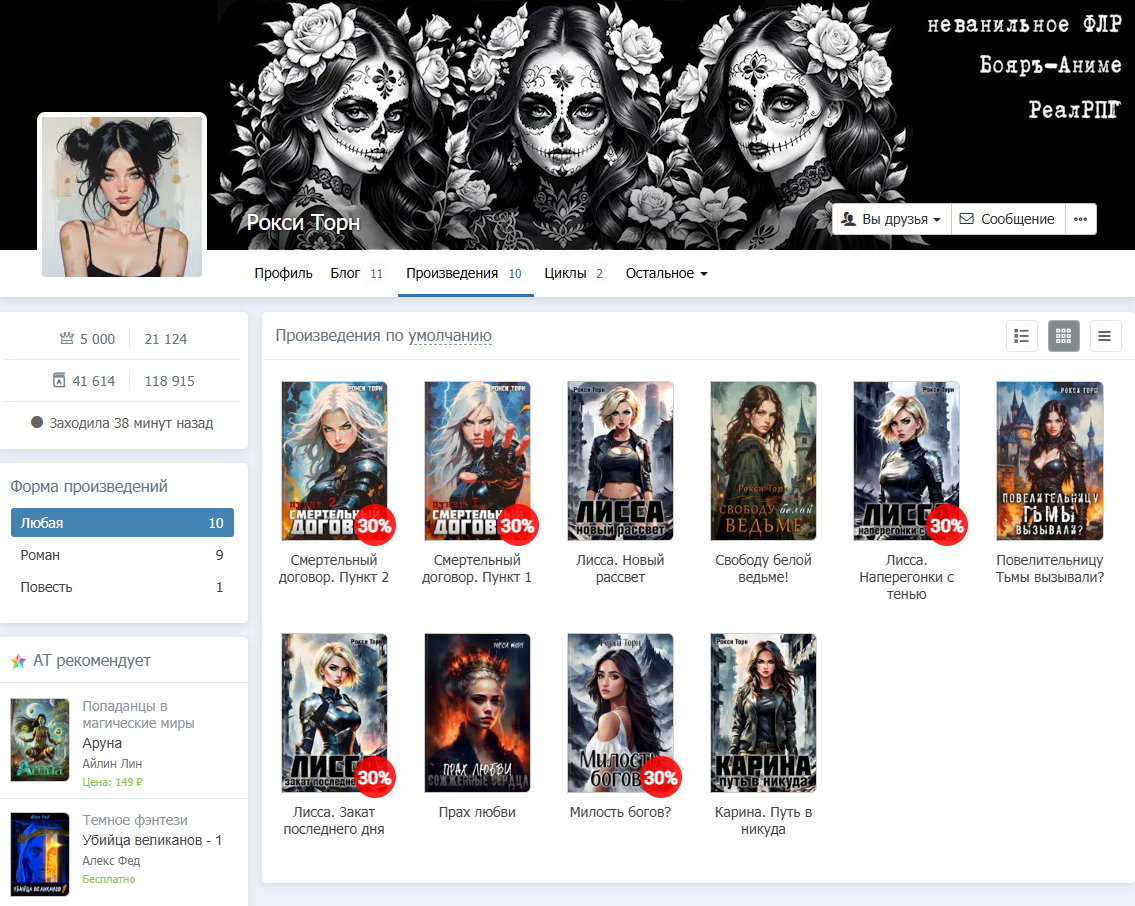Click the 30% badge on Смертельный договор. Пункт 2

pyautogui.click(x=374, y=525)
